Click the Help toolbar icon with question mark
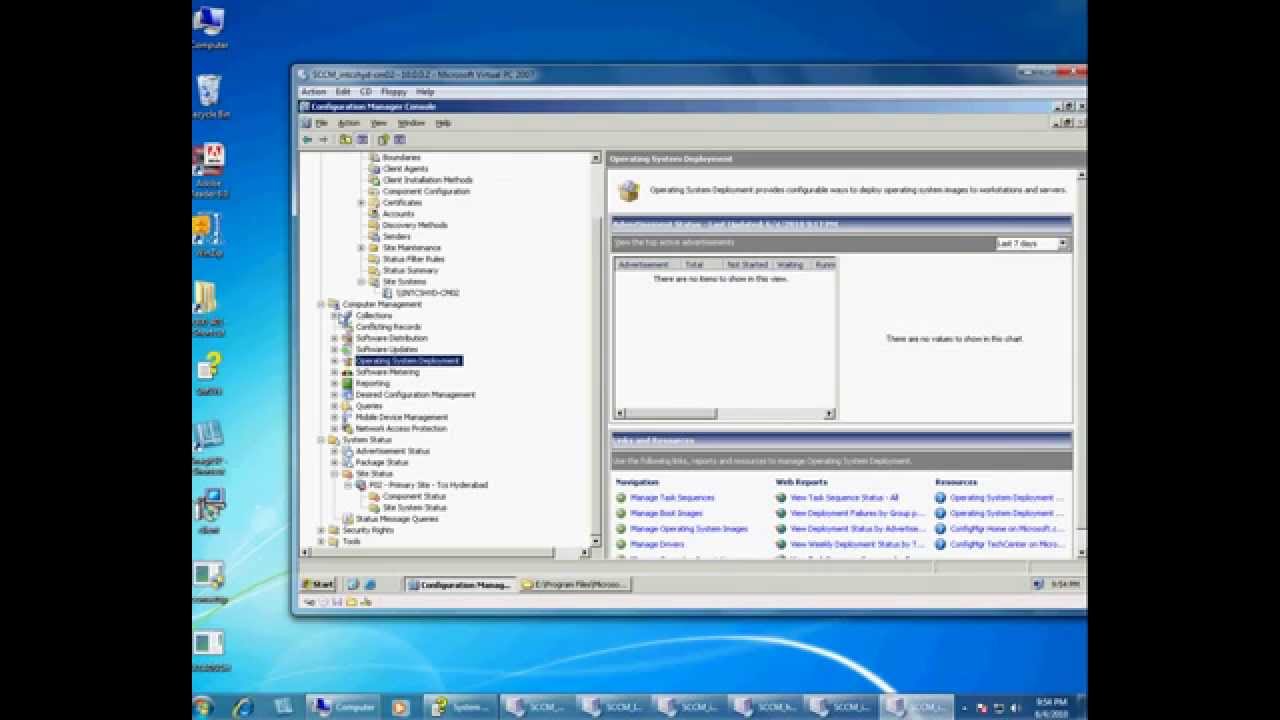1280x720 pixels. [x=383, y=140]
